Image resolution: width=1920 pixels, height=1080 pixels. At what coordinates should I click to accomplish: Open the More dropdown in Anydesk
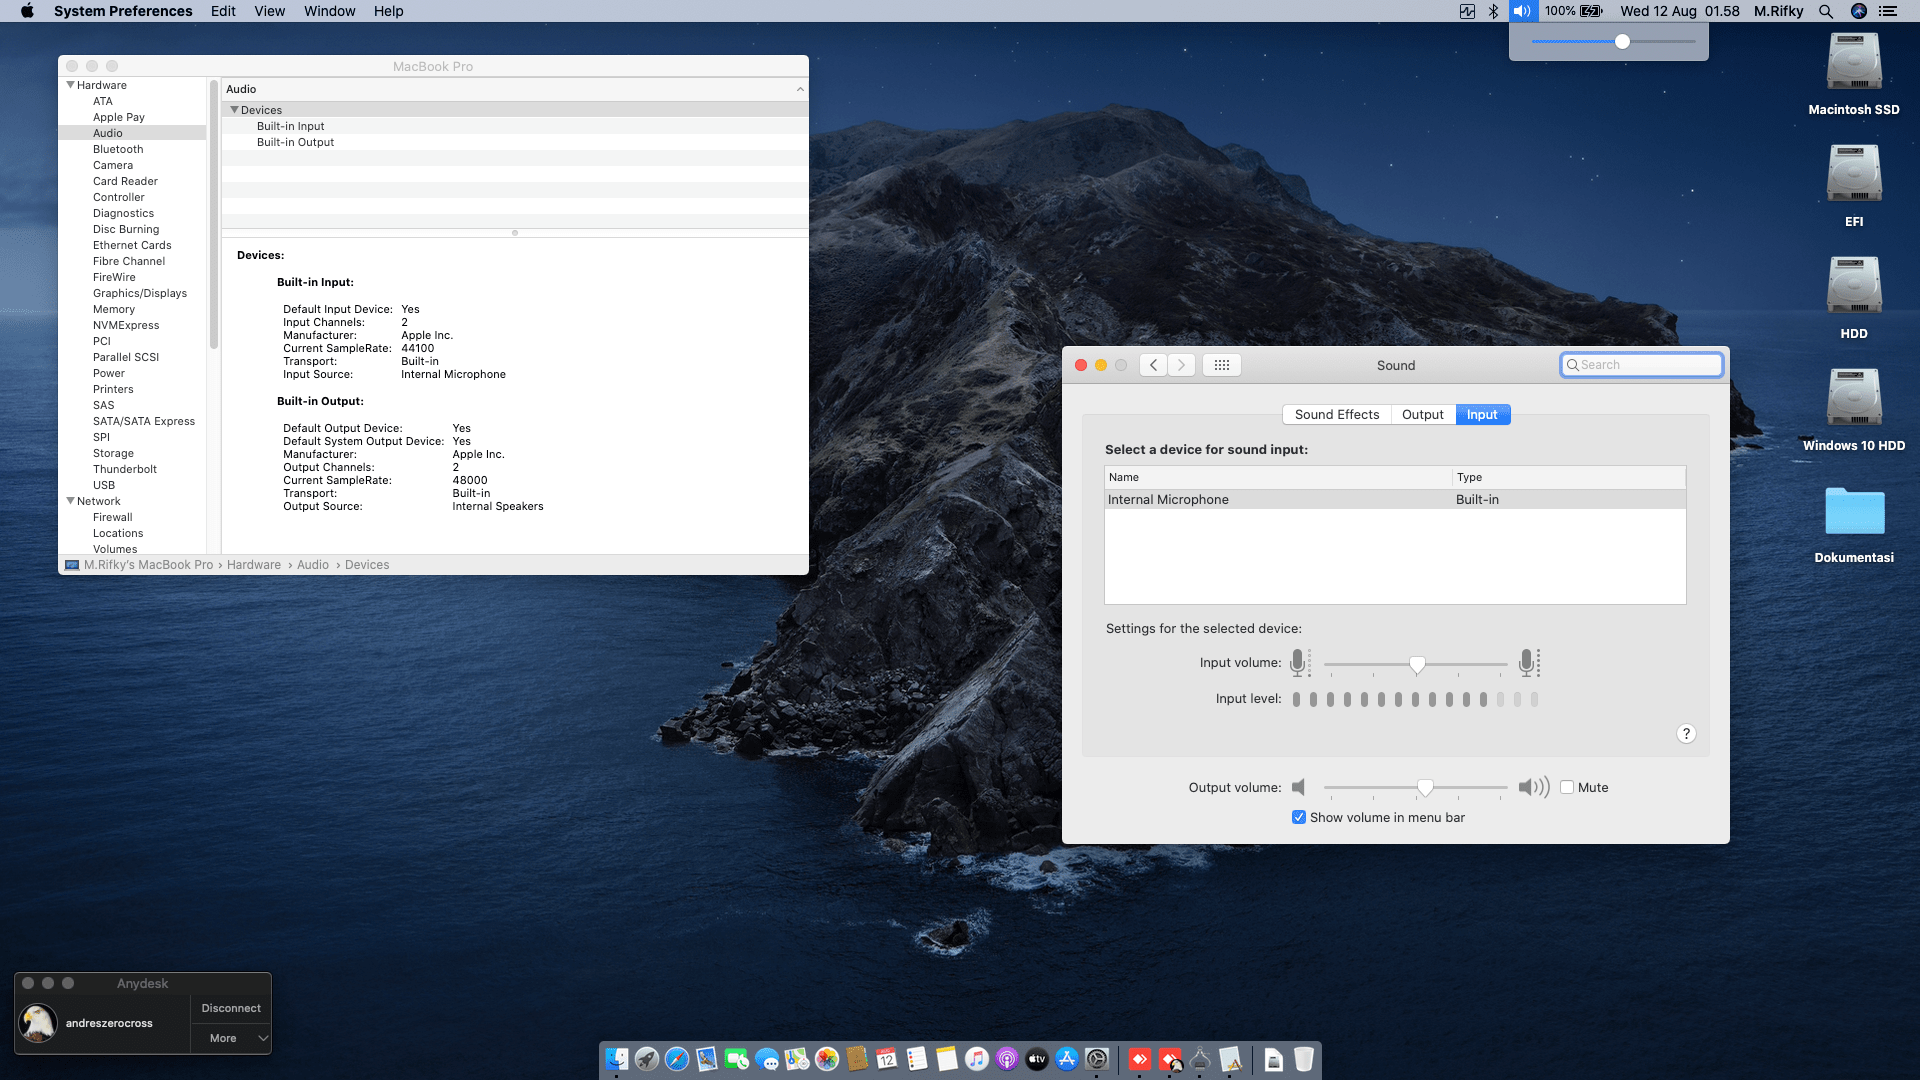[231, 1038]
